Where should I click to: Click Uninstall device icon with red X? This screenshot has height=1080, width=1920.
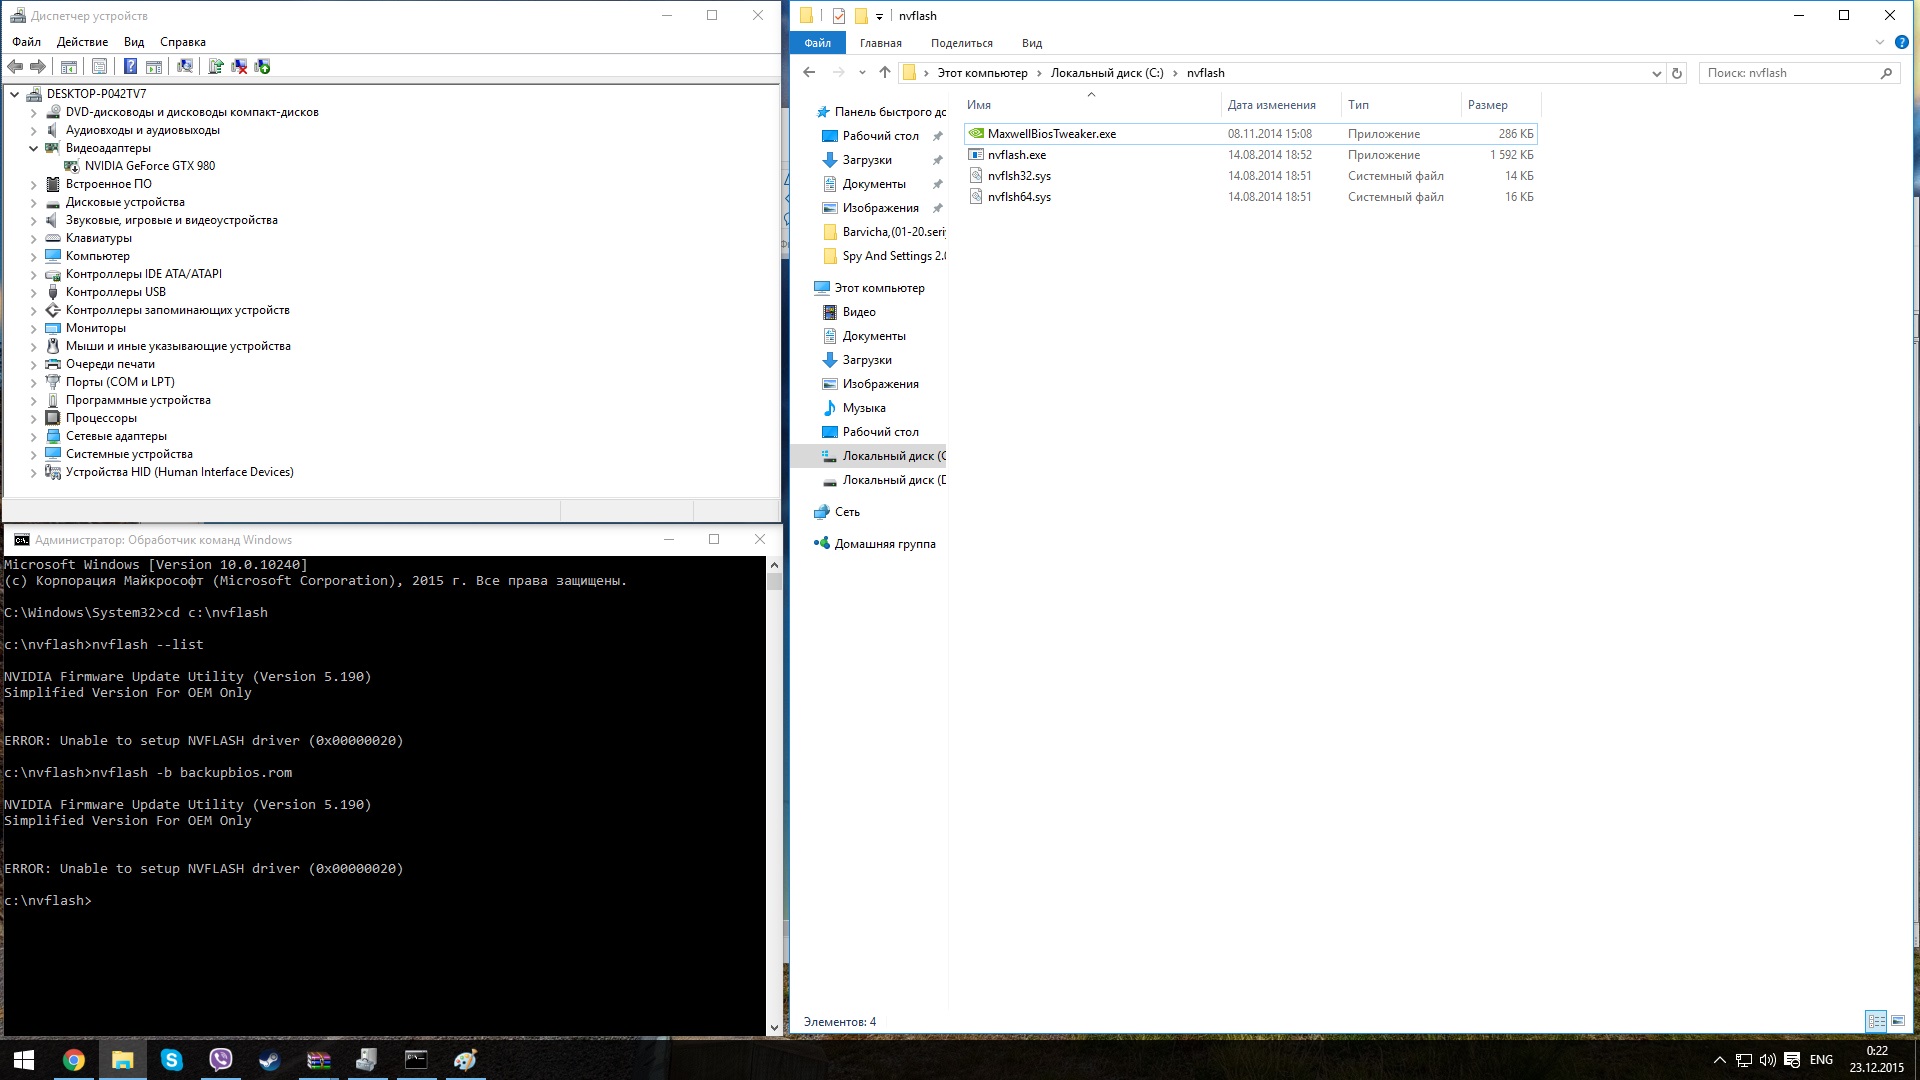pos(239,67)
